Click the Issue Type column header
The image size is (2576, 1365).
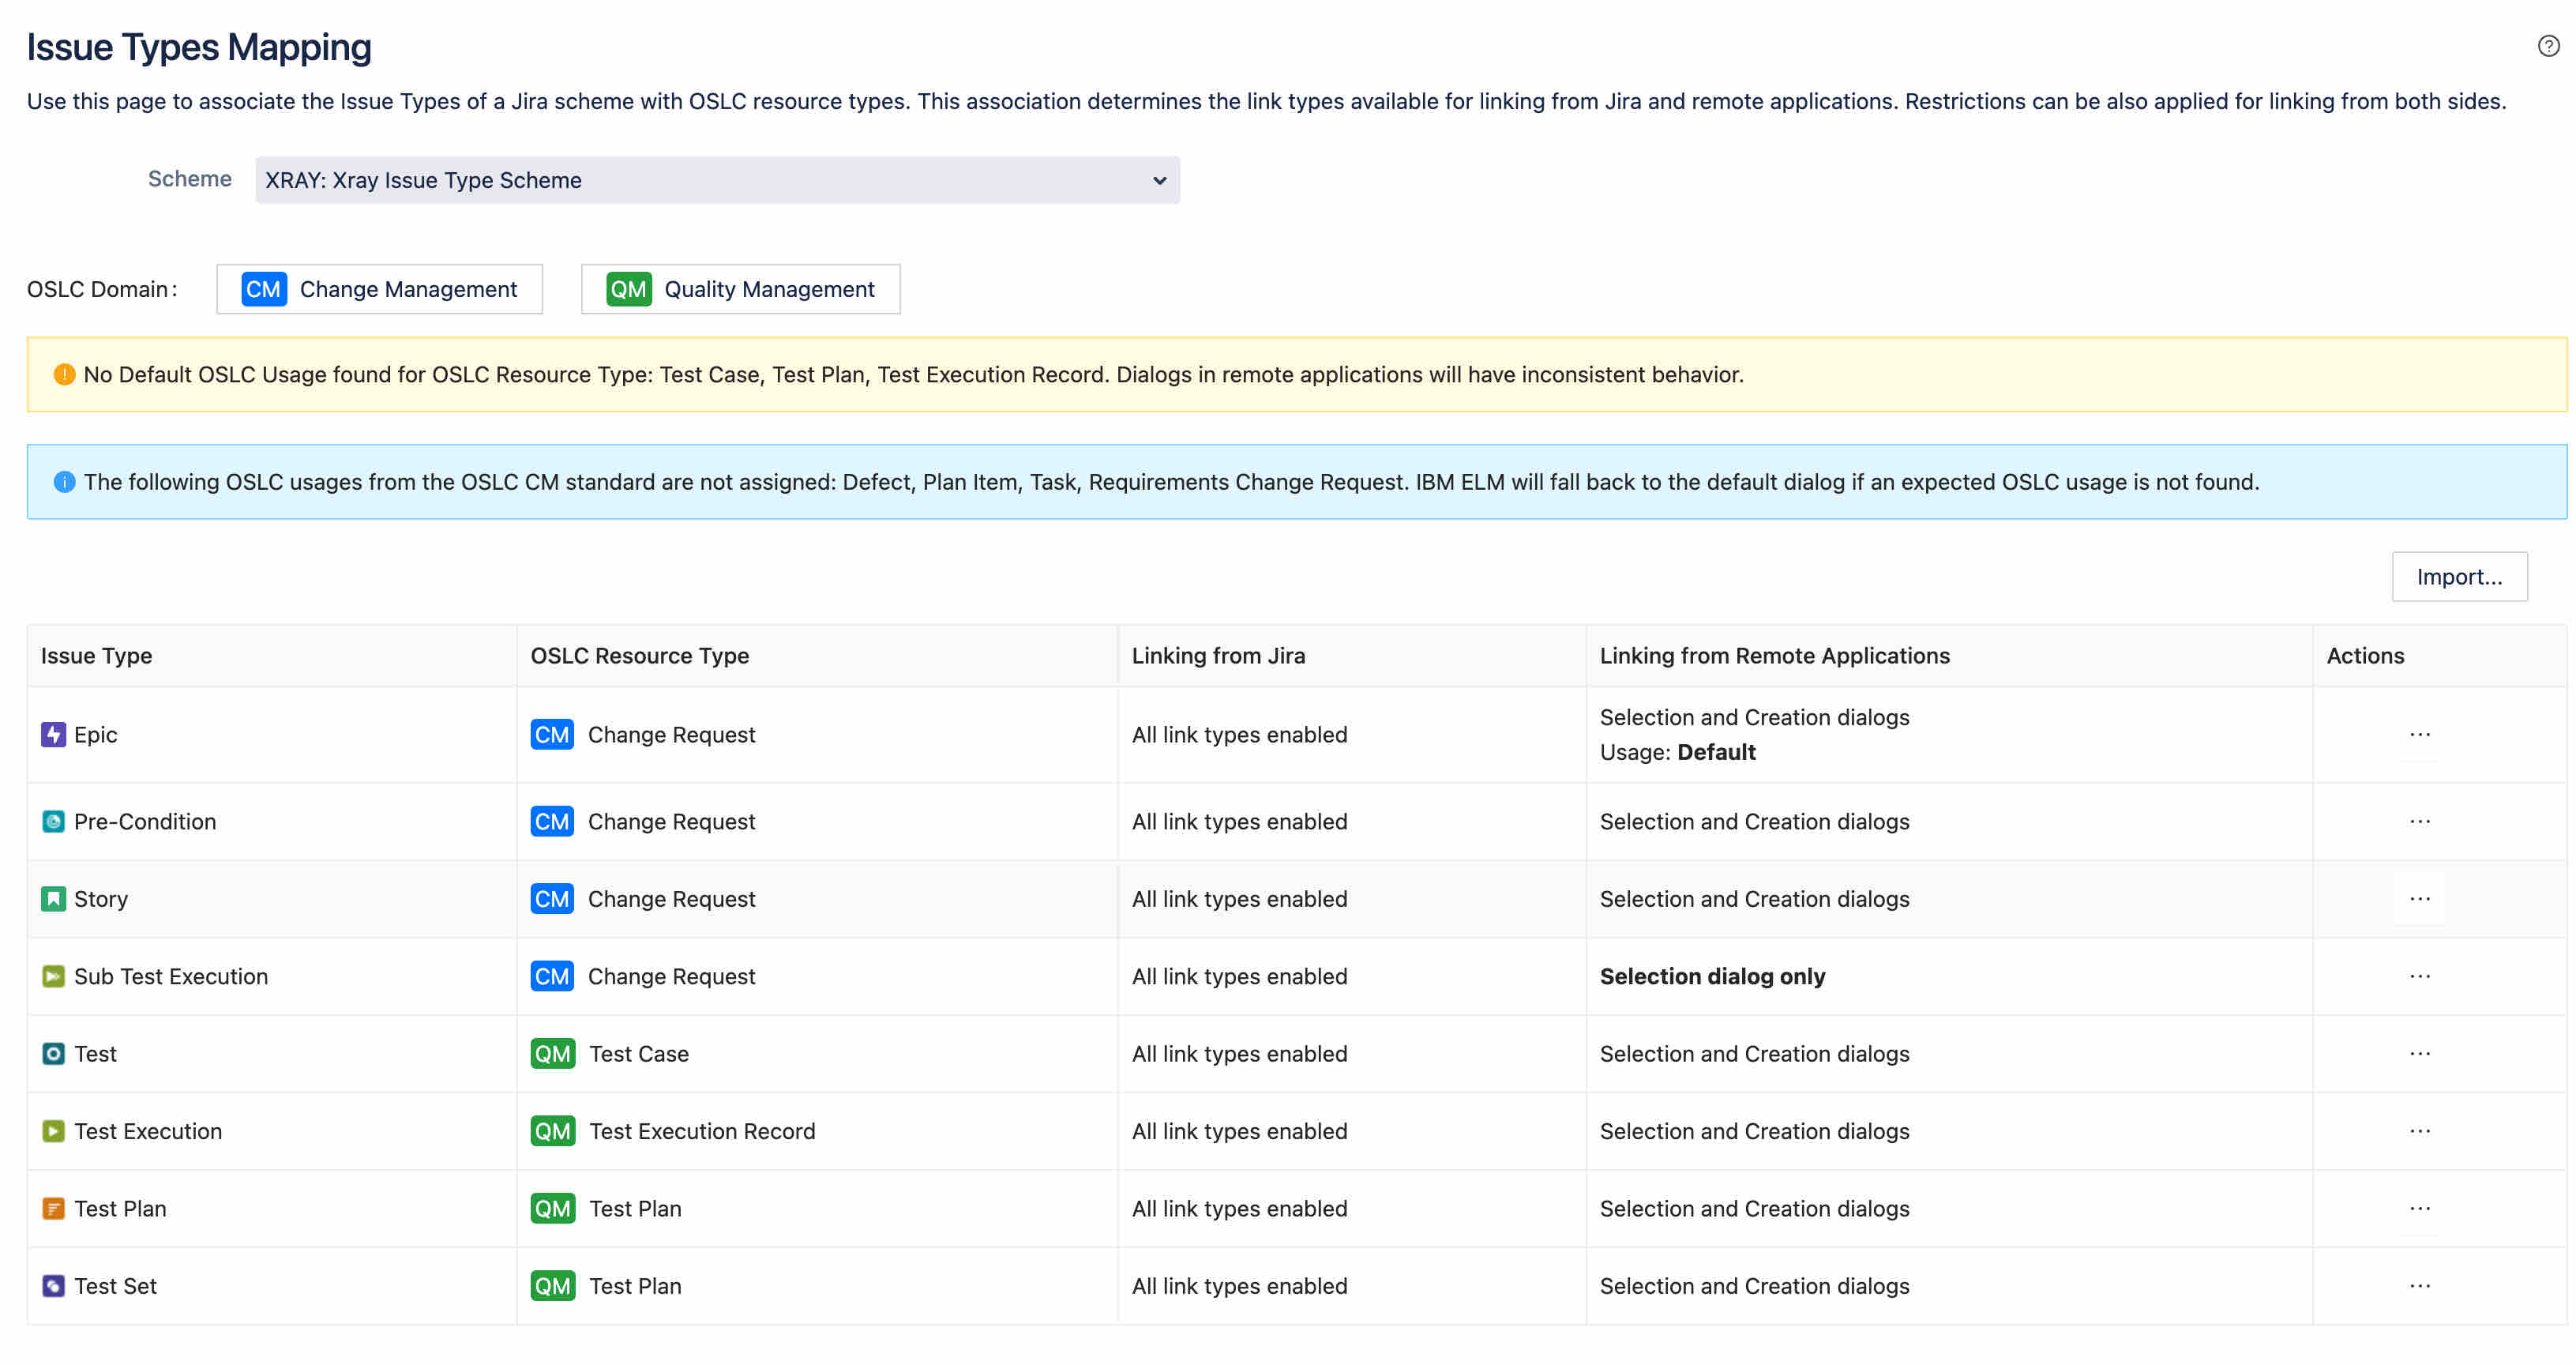click(96, 656)
